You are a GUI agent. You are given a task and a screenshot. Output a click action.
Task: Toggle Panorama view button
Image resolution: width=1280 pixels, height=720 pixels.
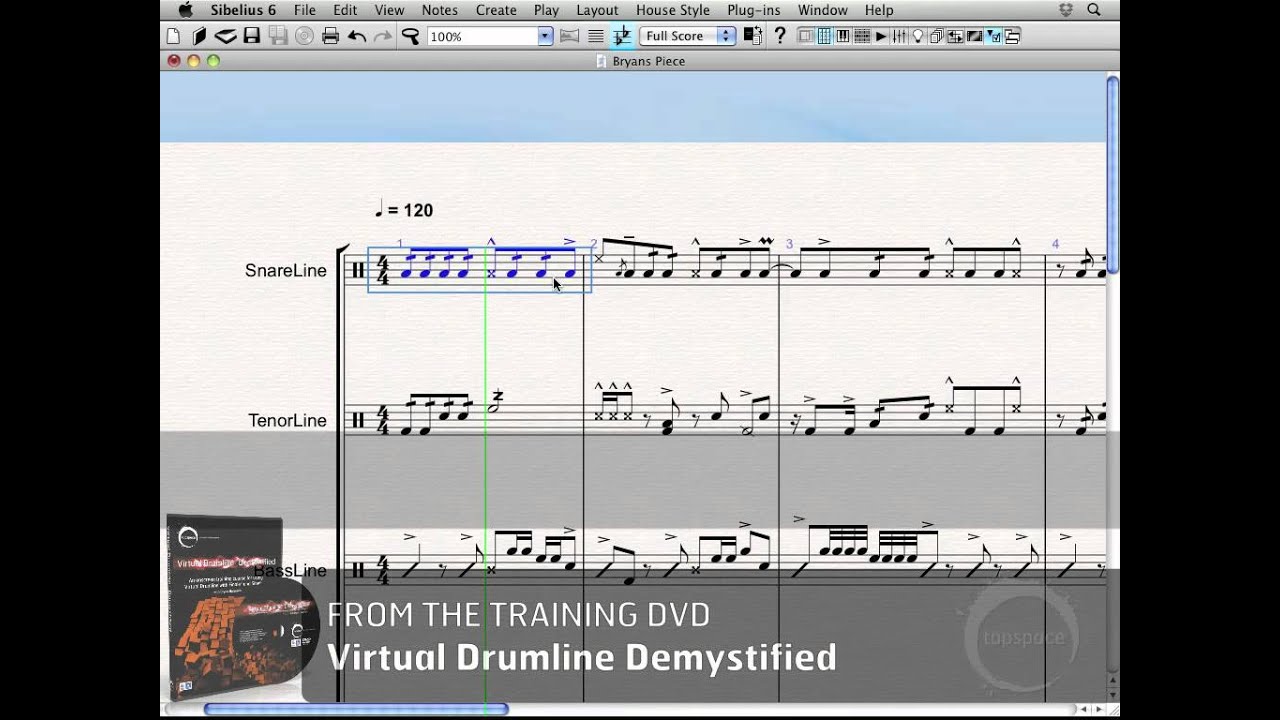point(569,36)
